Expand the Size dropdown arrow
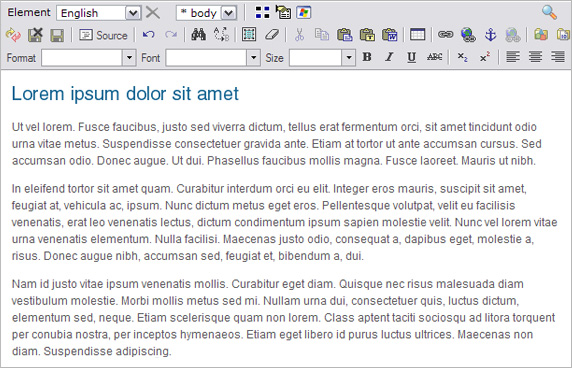This screenshot has height=368, width=572. [x=349, y=58]
